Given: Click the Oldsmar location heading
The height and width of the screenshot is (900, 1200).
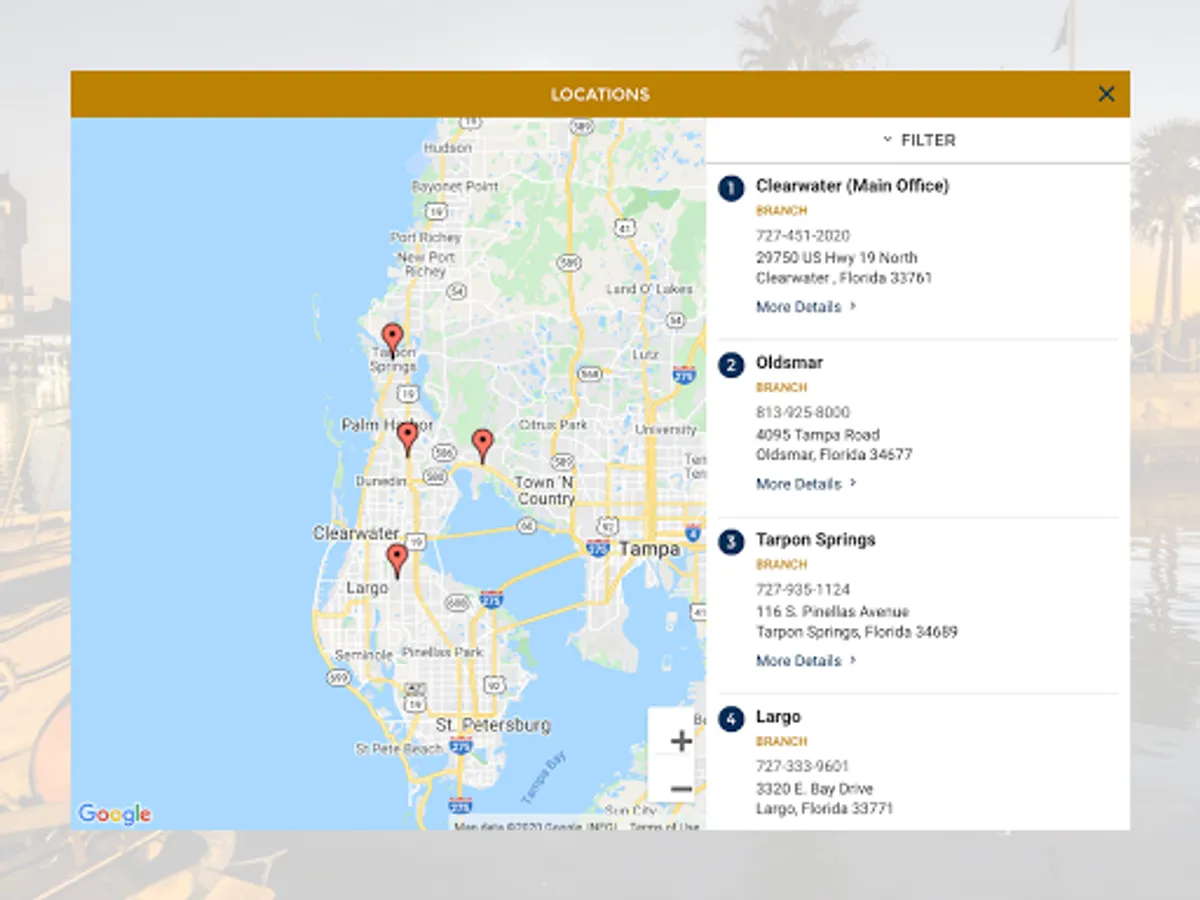Looking at the screenshot, I should coord(789,363).
